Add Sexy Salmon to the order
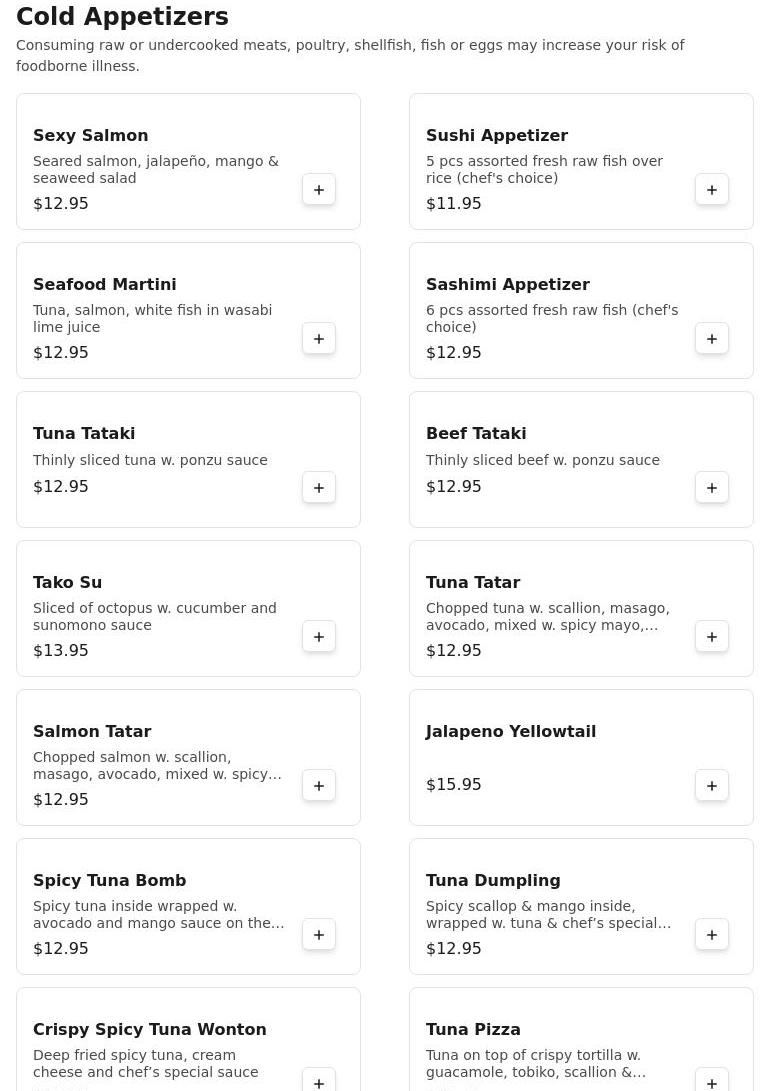 (319, 190)
